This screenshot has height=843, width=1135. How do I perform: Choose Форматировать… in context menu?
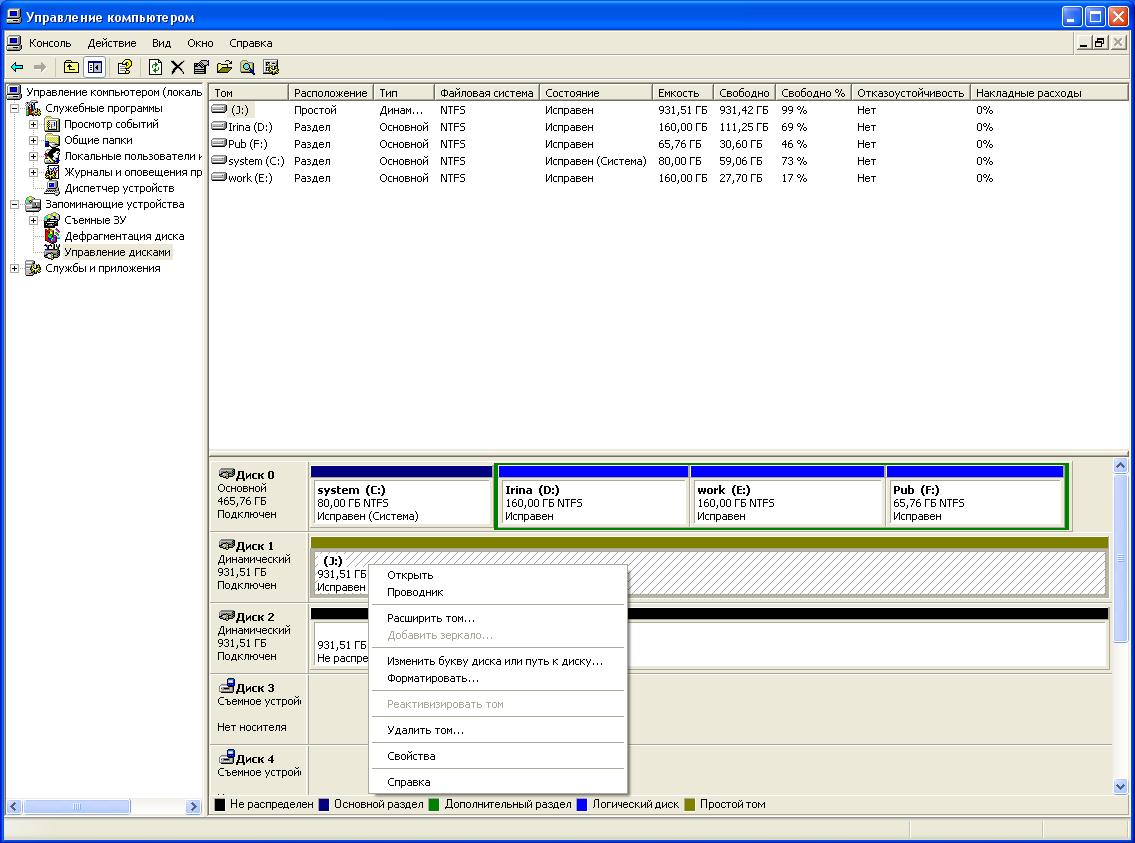point(497,679)
